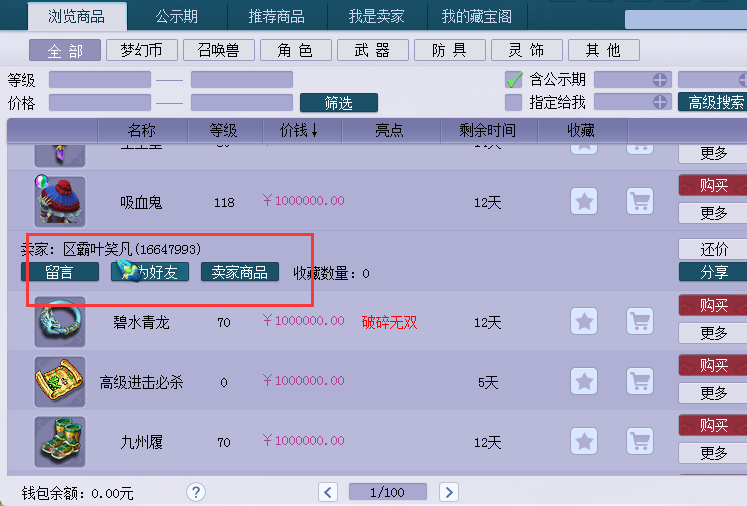Favorite the 吸血鬼 listing with star icon
Image resolution: width=747 pixels, height=506 pixels.
584,201
